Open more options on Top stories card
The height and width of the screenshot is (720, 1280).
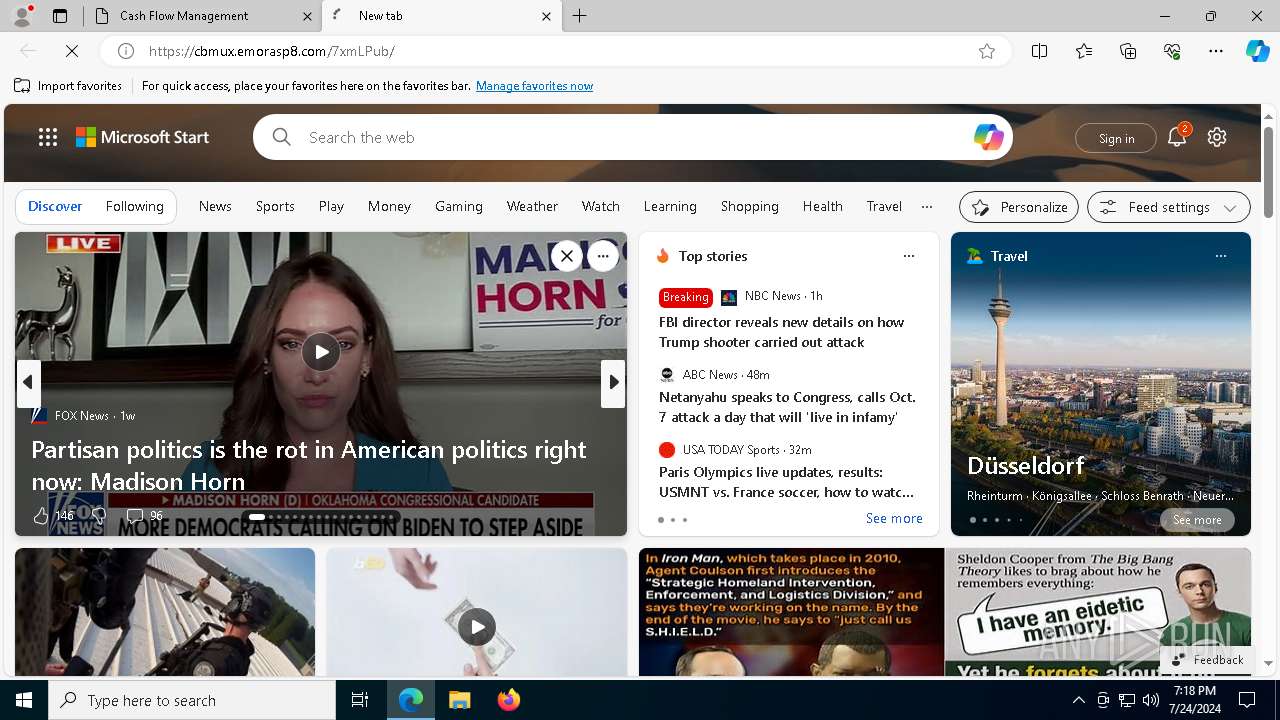coord(908,256)
